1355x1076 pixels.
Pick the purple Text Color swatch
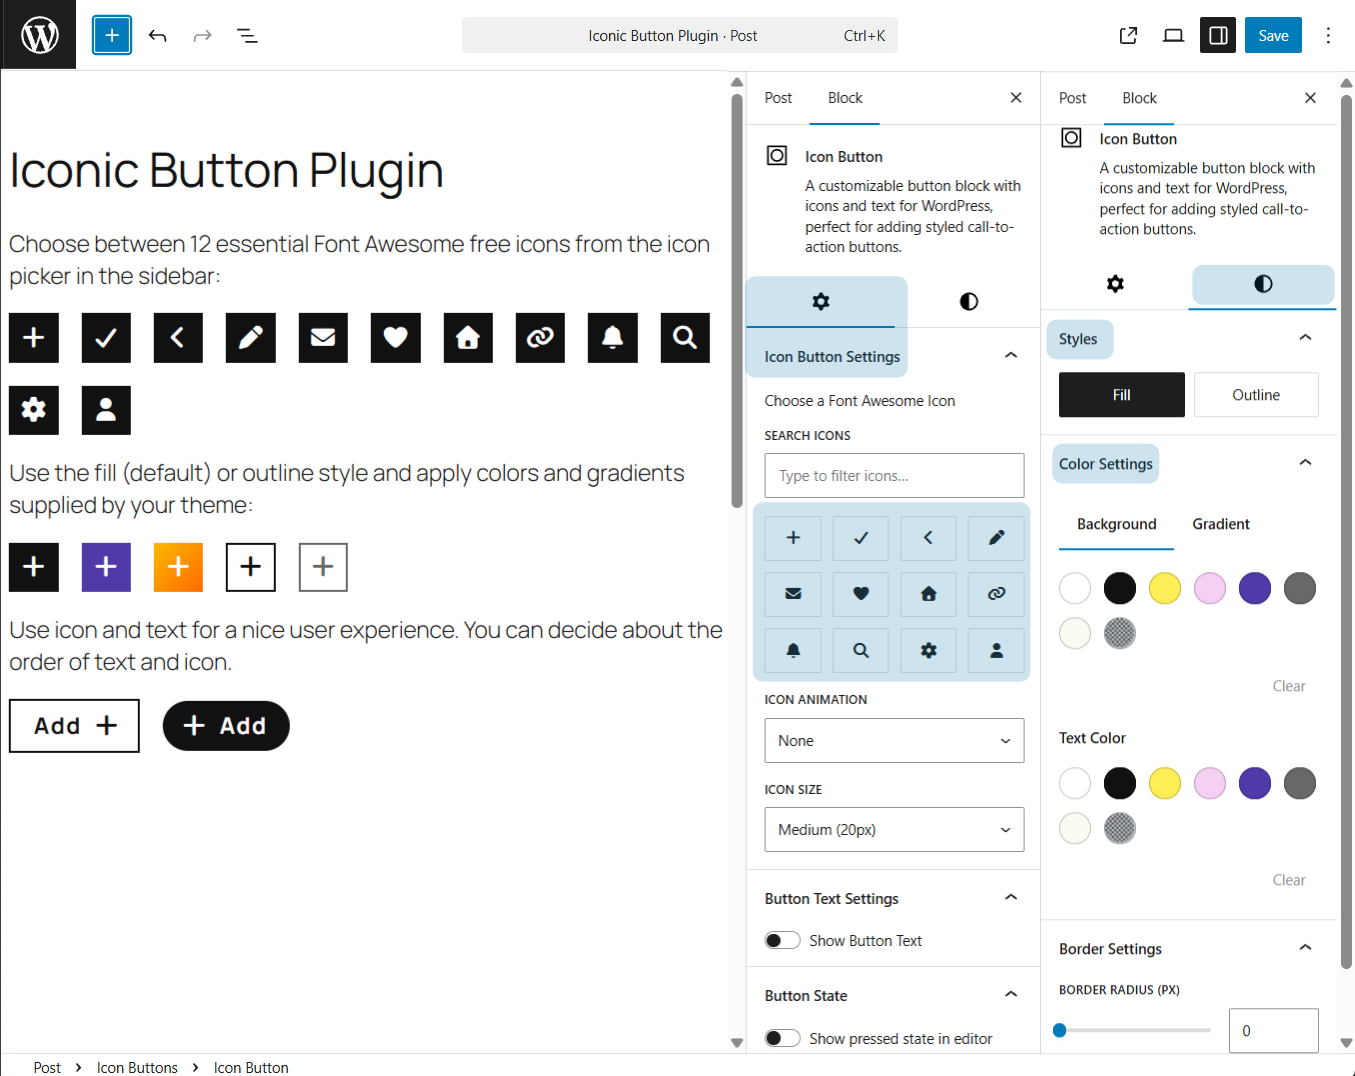[x=1255, y=783]
